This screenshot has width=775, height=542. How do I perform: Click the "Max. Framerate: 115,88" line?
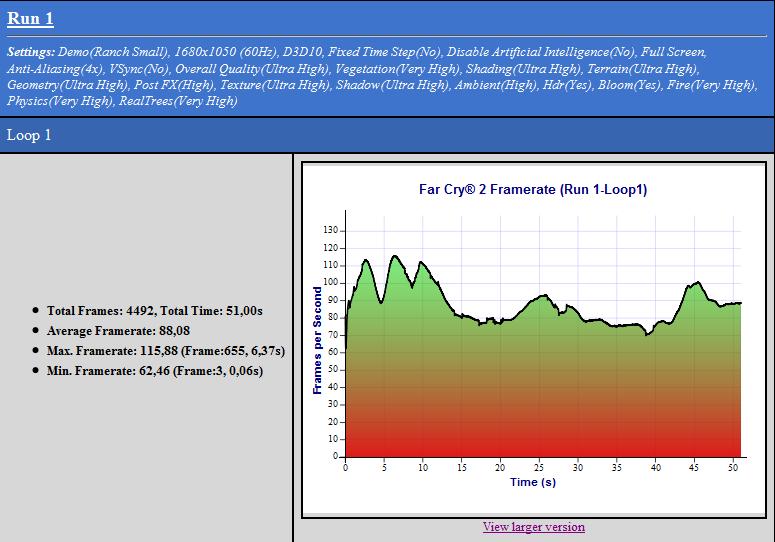(x=166, y=351)
